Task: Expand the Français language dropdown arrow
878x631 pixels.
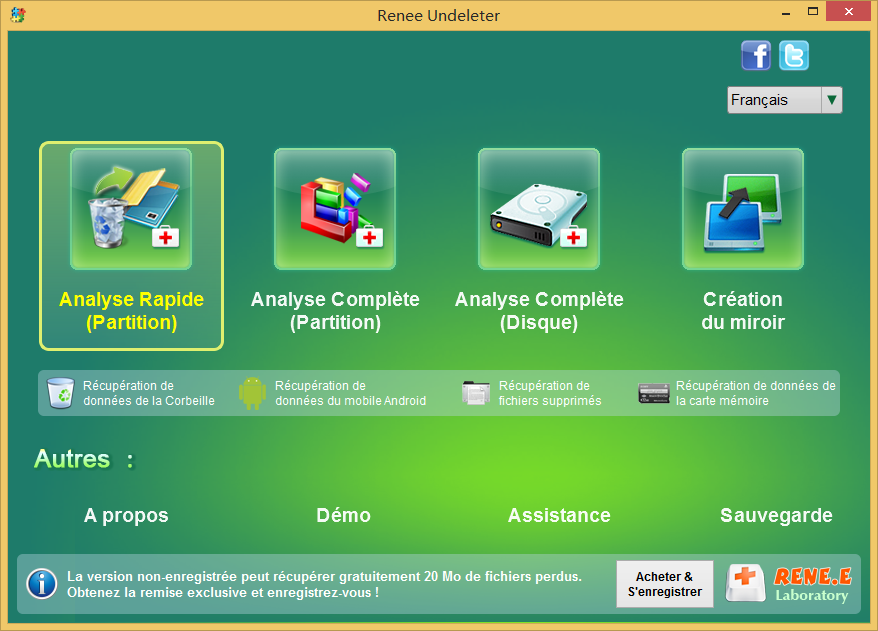Action: point(832,100)
